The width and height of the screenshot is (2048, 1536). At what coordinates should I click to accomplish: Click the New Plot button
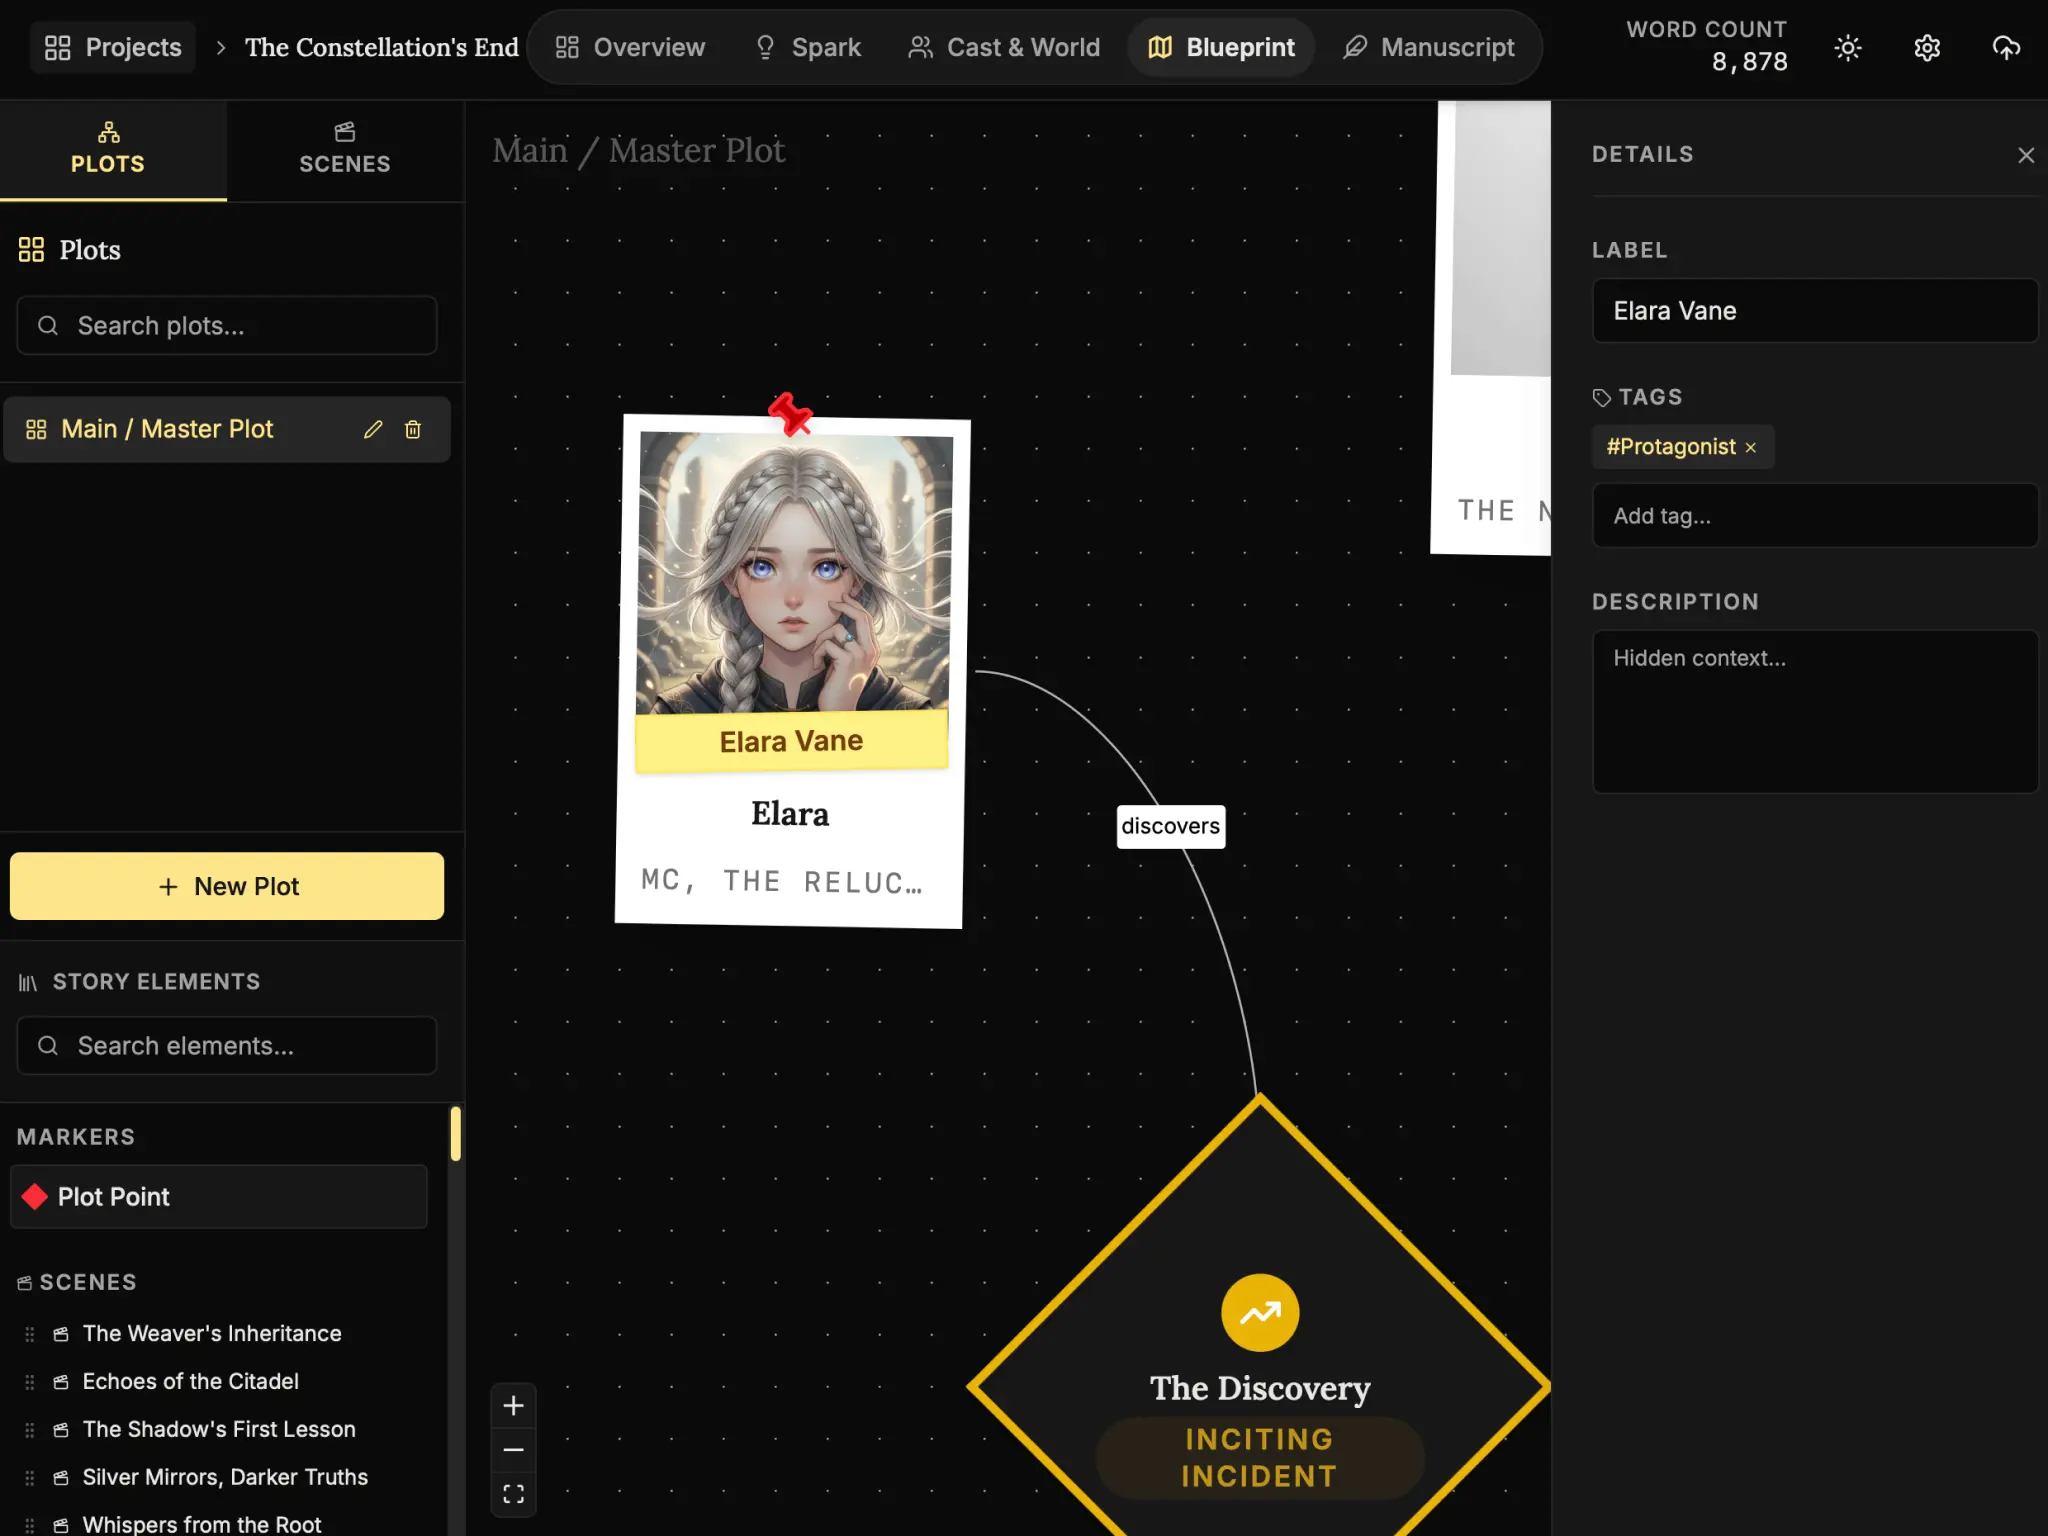point(227,886)
